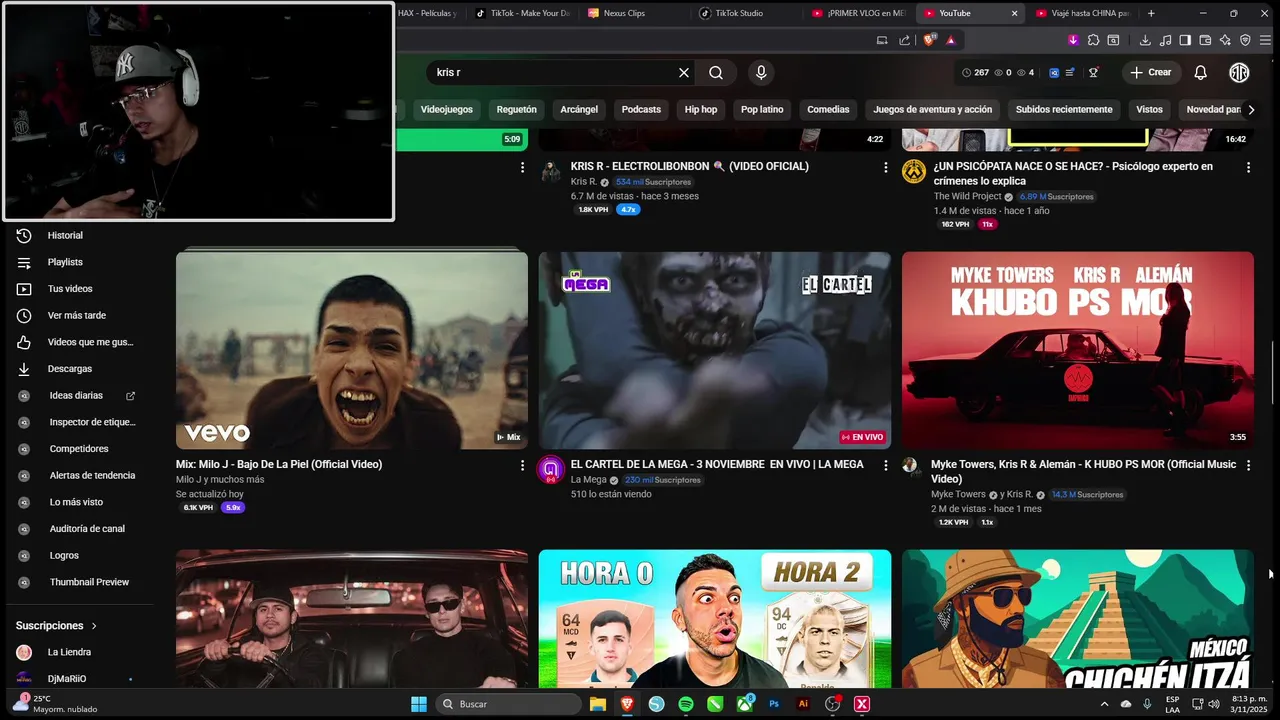Open options for Mix: Milo J video
The width and height of the screenshot is (1280, 720).
point(522,465)
